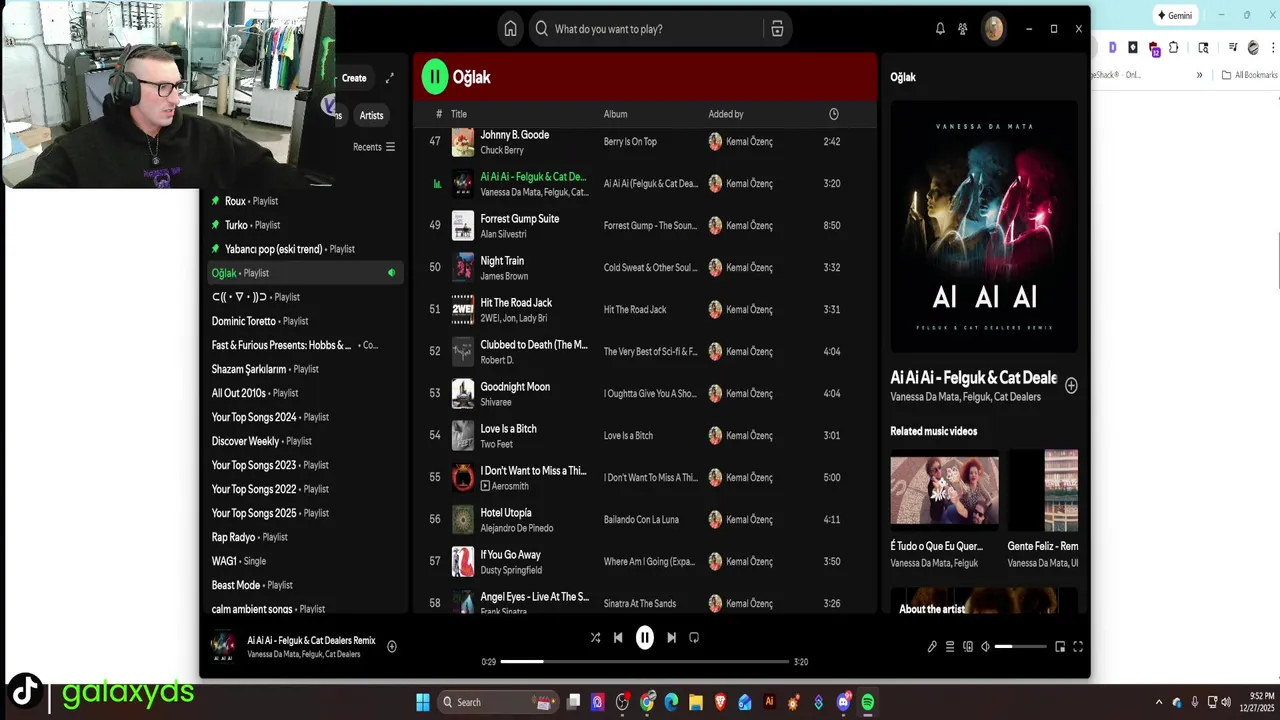Open Your Top Songs 2024 playlist
This screenshot has height=720, width=1280.
tap(305, 417)
